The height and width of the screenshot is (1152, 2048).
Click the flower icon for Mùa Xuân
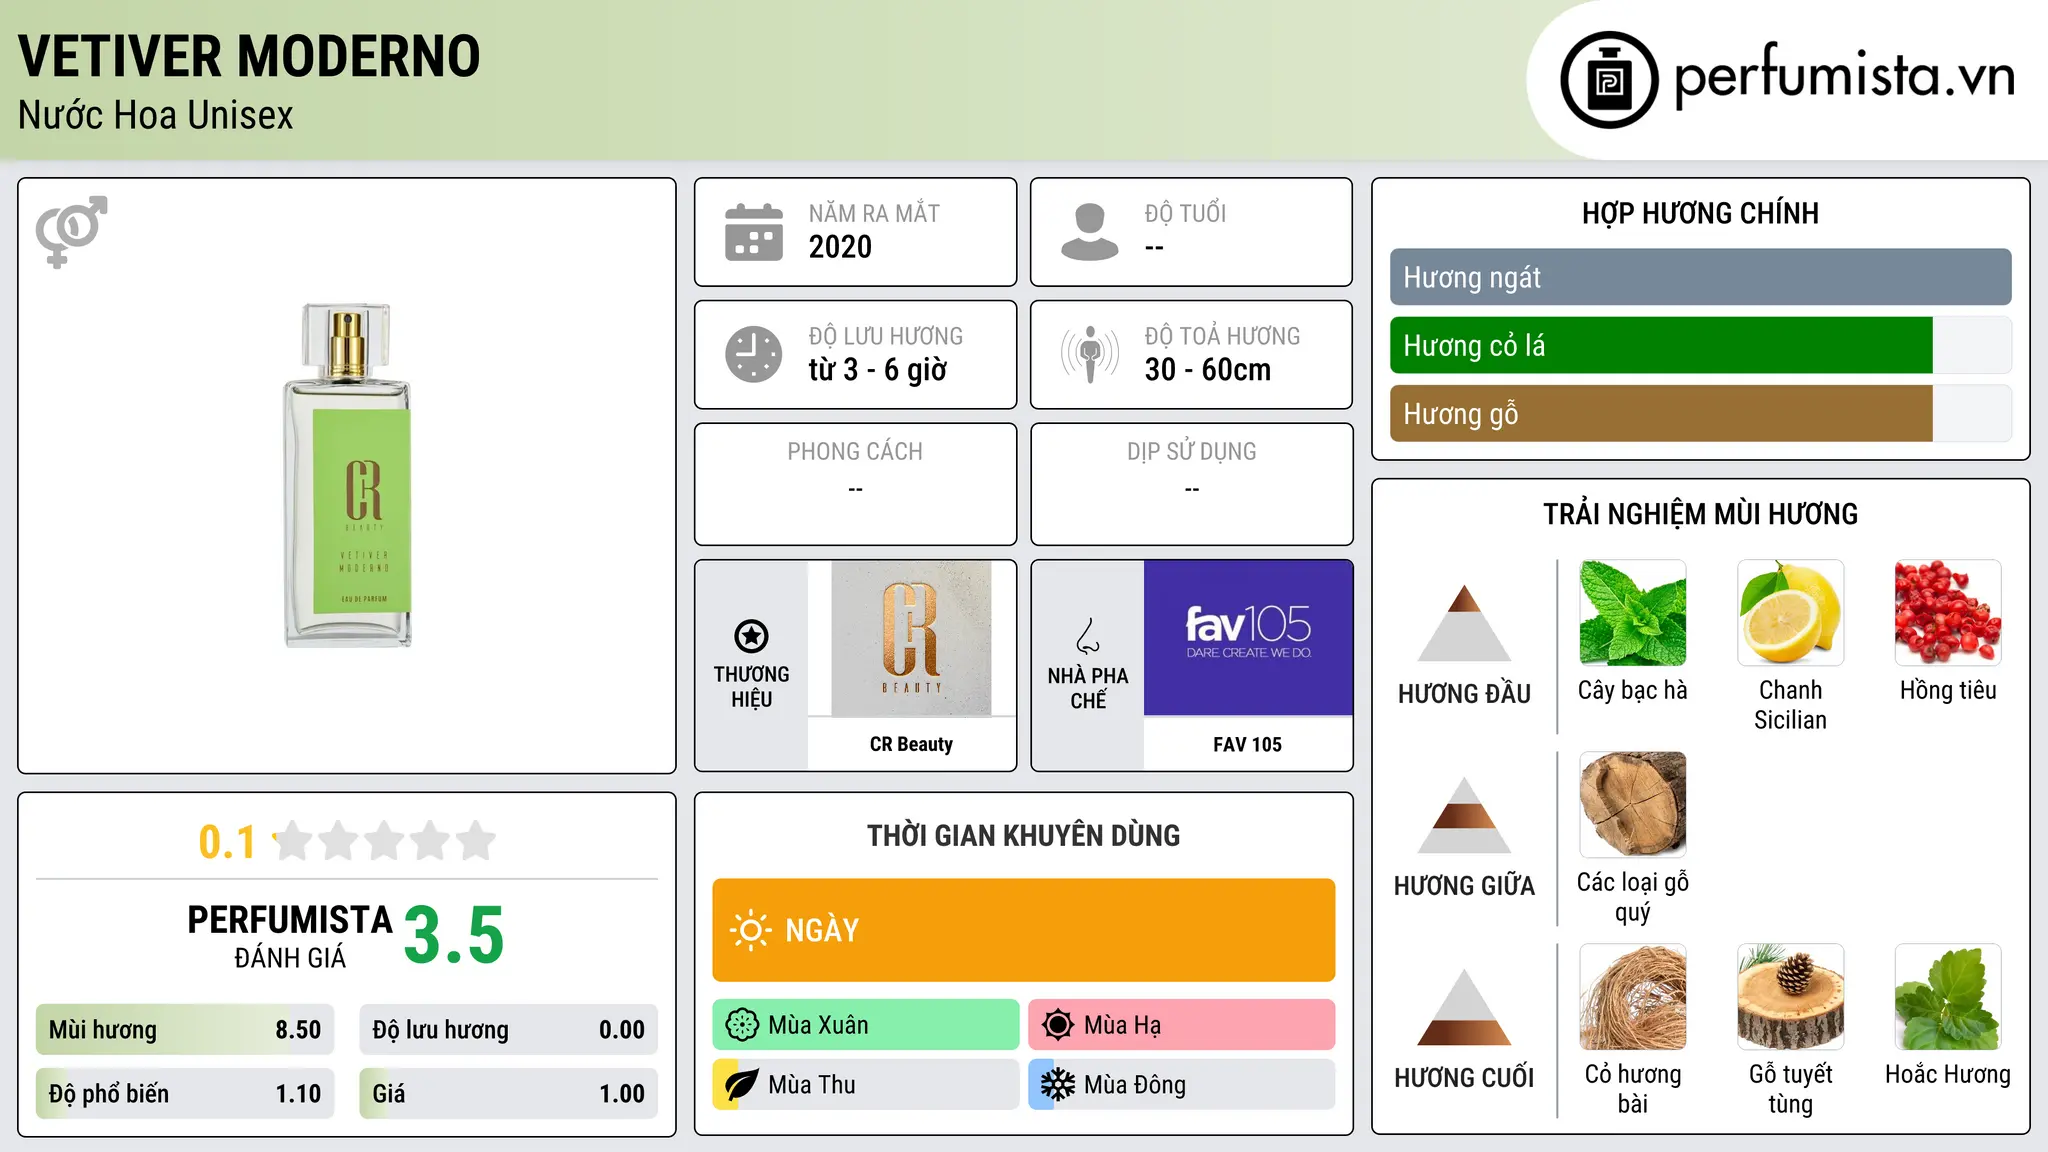point(742,1025)
